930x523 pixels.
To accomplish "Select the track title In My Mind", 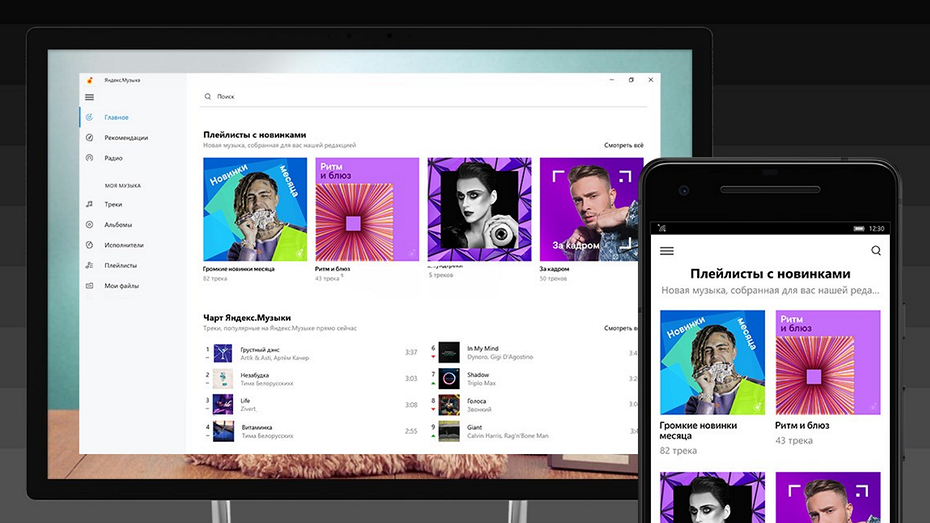I will click(x=483, y=349).
